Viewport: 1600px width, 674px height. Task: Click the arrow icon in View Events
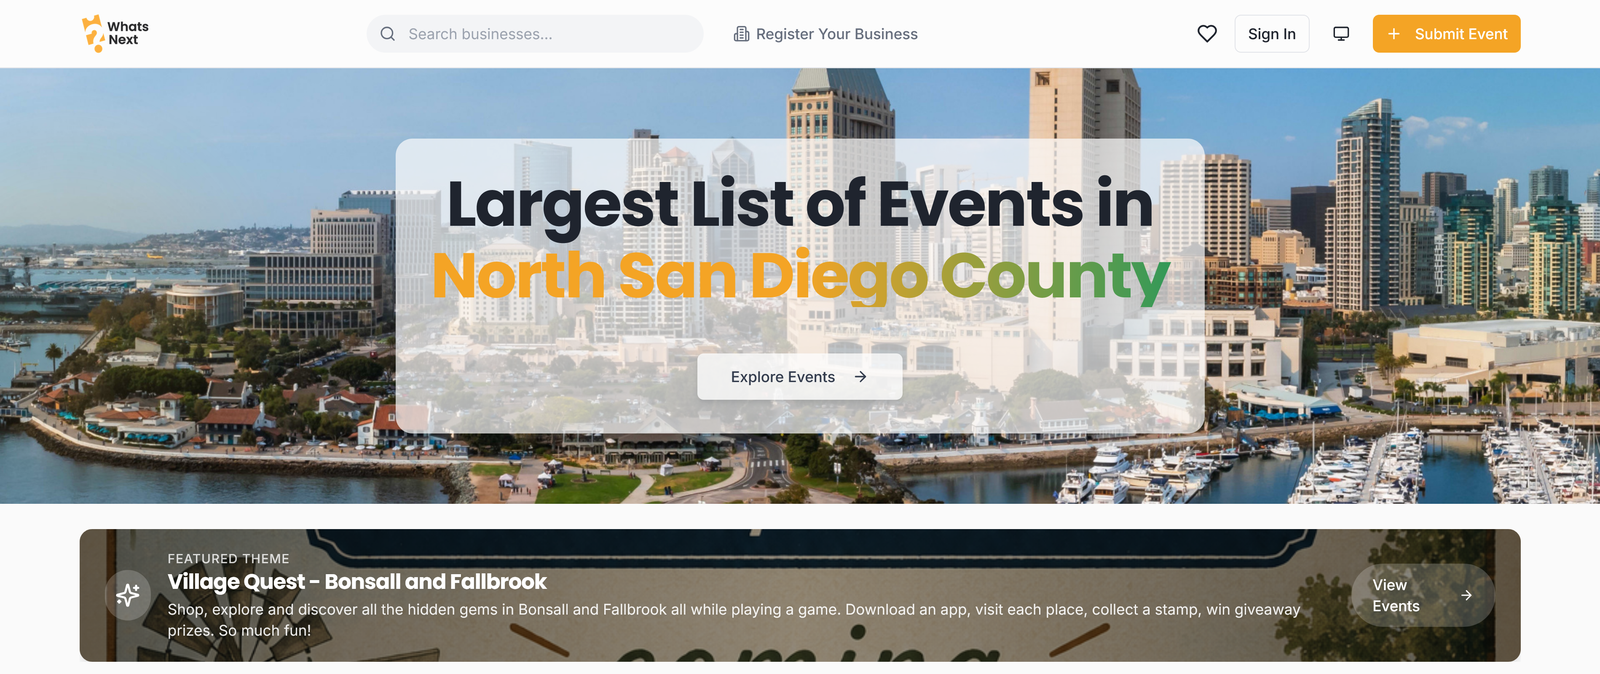(x=1466, y=595)
